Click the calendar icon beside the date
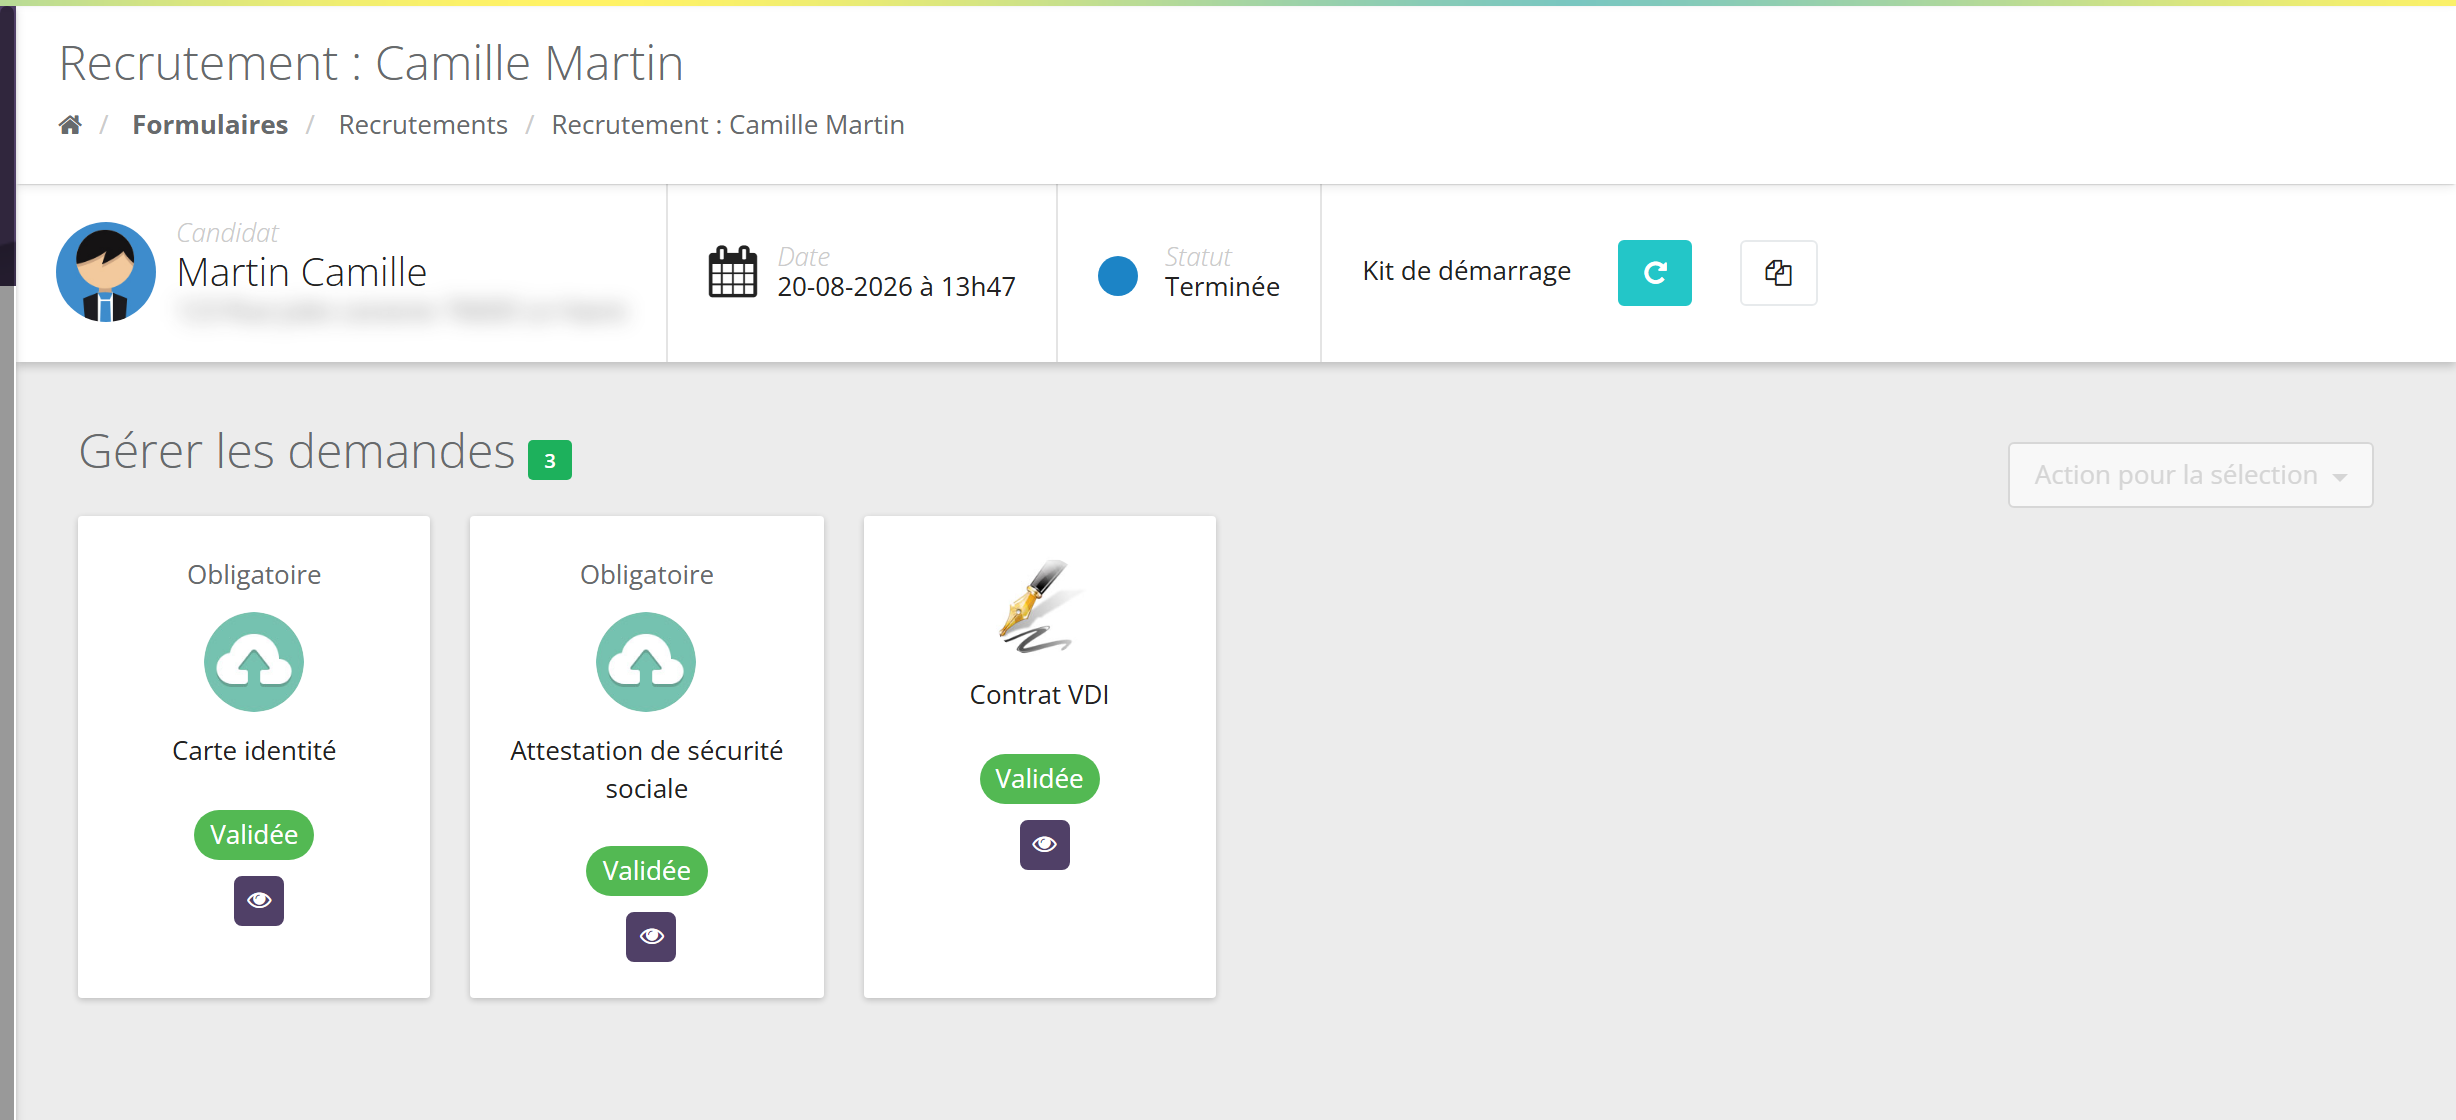This screenshot has height=1120, width=2456. coord(732,272)
